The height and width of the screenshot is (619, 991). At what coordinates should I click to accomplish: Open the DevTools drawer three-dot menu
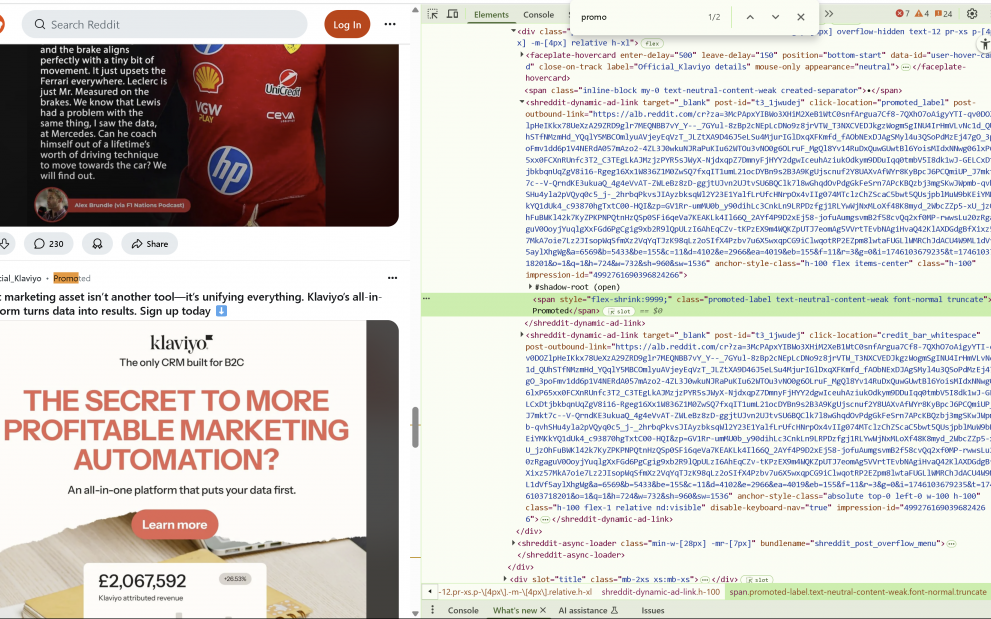coord(432,610)
